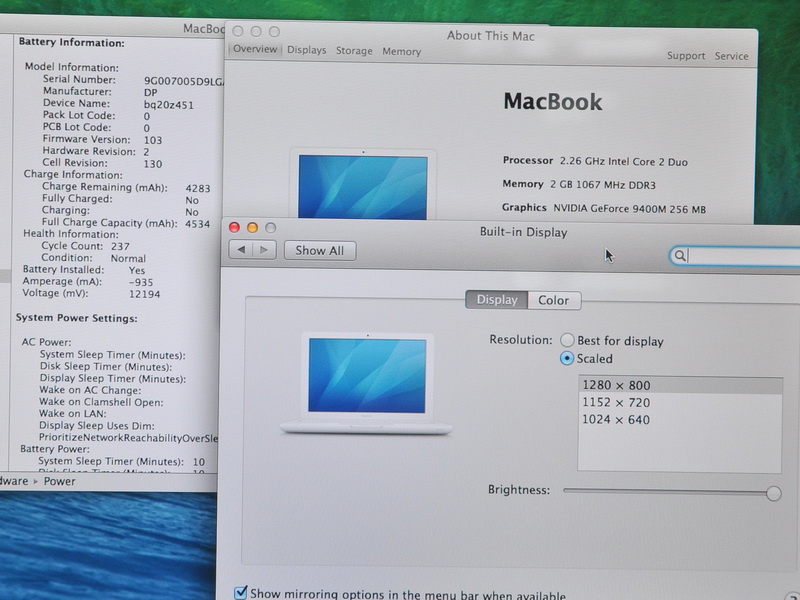Minimize the Built-in Display window
Viewport: 800px width, 600px height.
253,228
